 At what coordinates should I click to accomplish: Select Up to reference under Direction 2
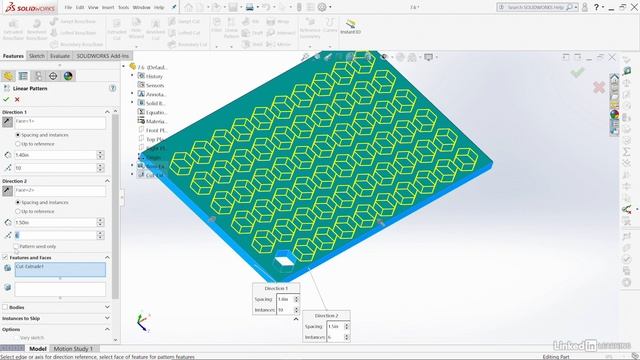18,211
